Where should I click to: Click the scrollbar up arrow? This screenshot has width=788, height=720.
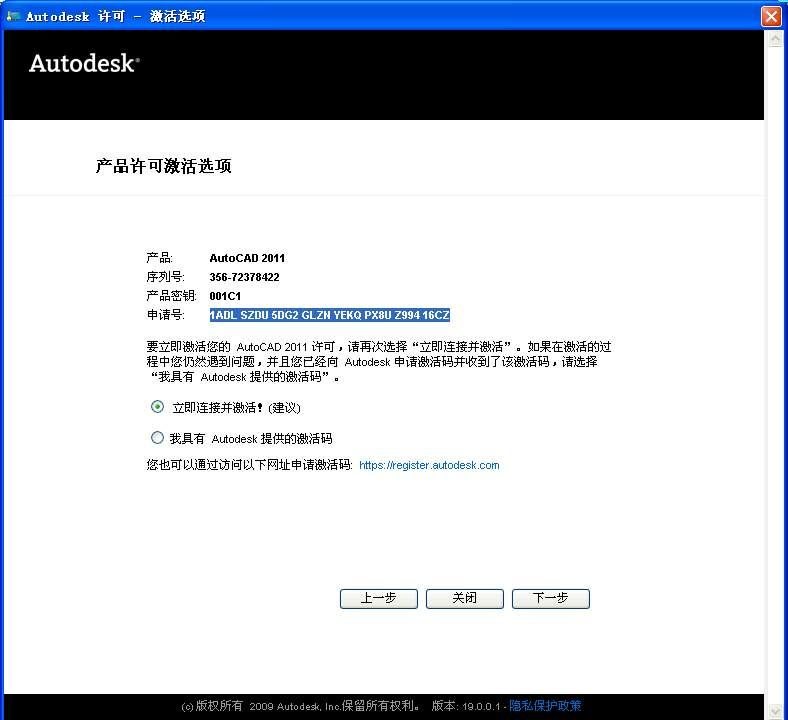click(774, 39)
